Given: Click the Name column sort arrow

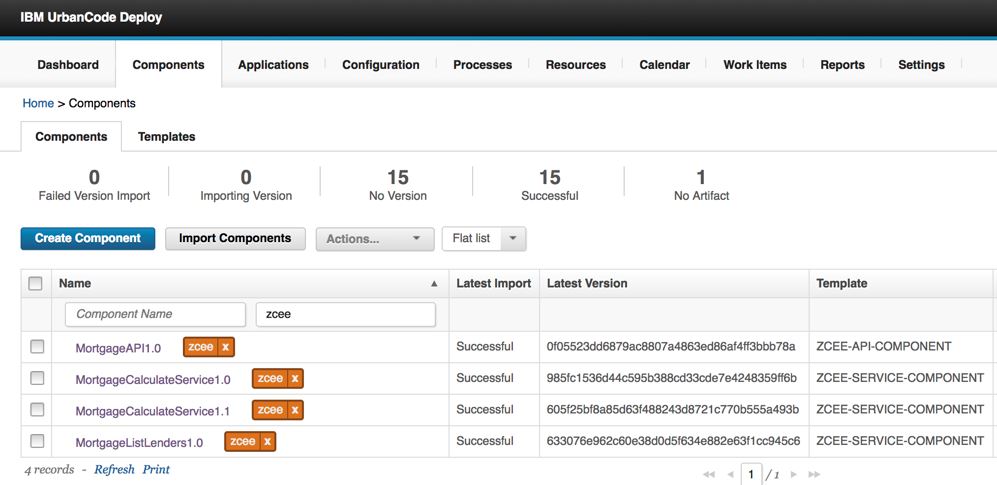Looking at the screenshot, I should 434,284.
